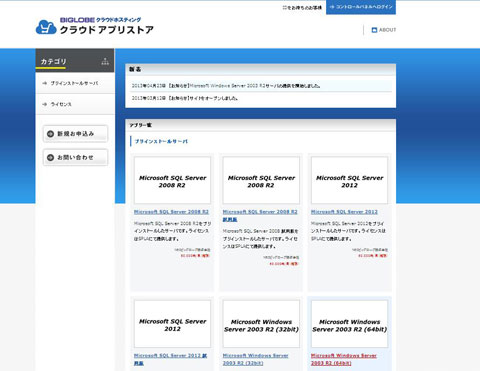This screenshot has width=480, height=371.
Task: Click the お問い合わせ button
Action: [75, 157]
